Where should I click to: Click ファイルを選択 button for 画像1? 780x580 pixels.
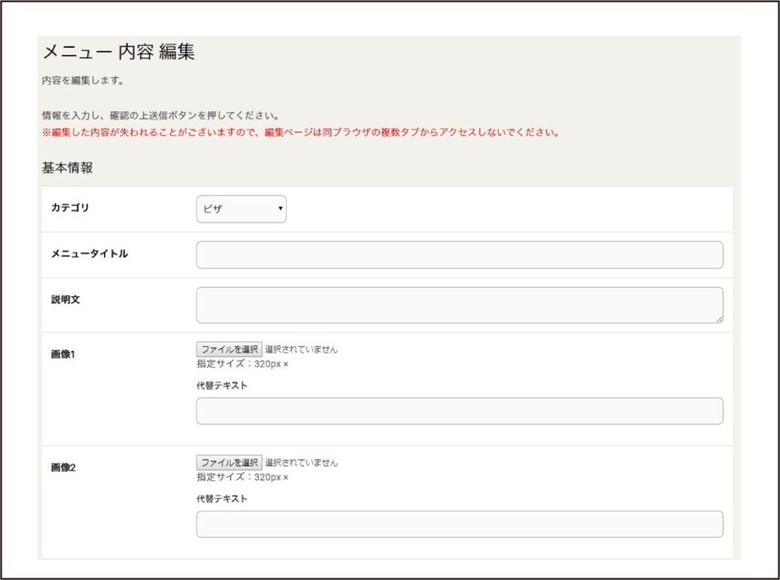229,349
